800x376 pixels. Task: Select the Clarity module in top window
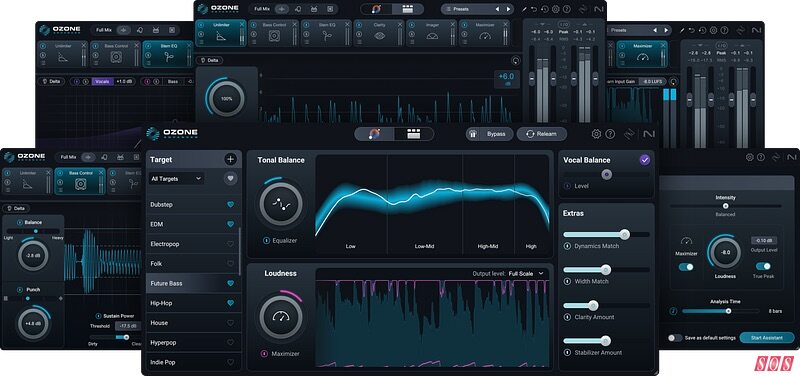coord(379,33)
